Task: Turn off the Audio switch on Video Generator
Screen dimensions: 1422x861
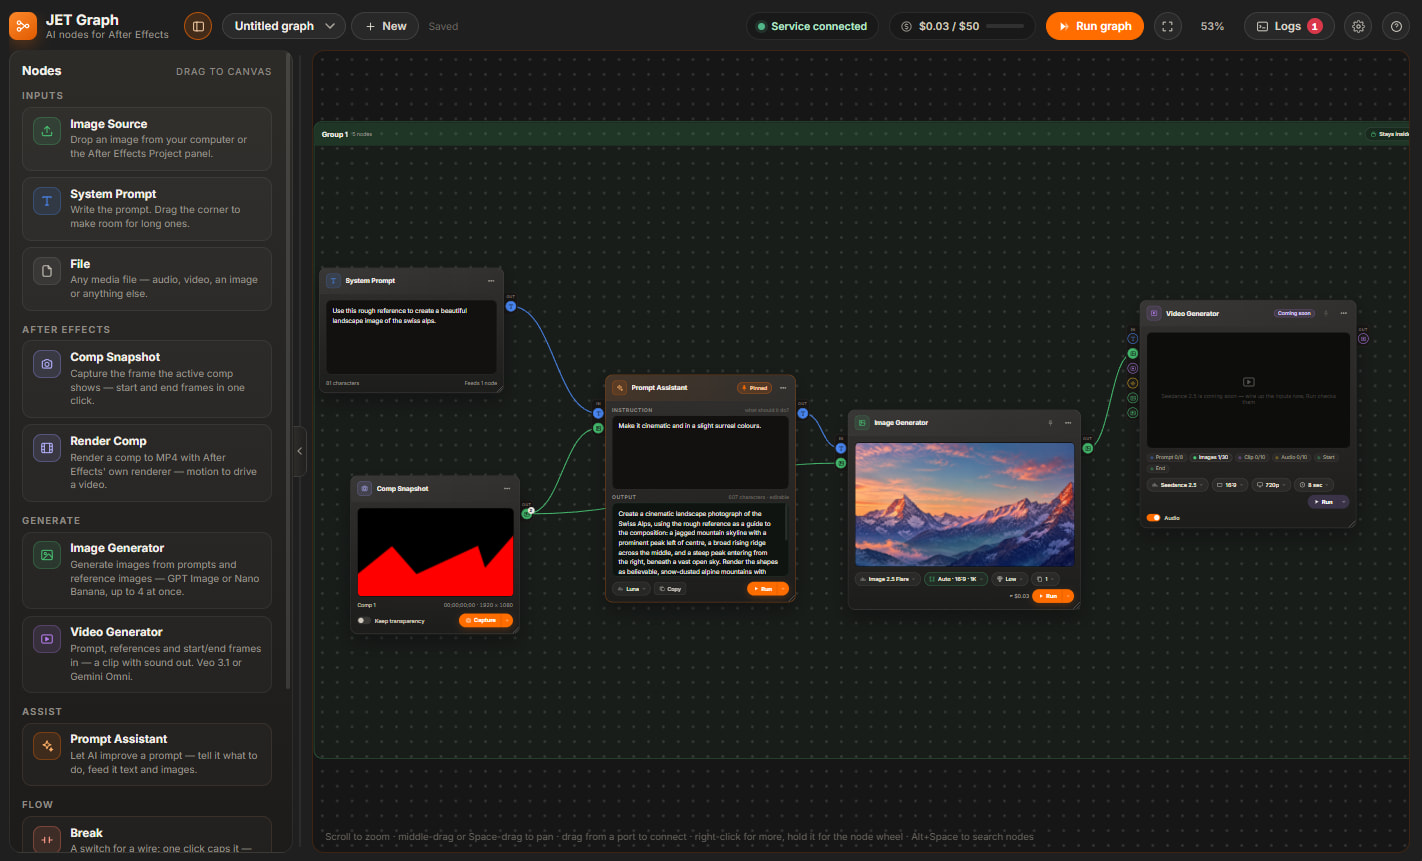Action: click(1154, 518)
